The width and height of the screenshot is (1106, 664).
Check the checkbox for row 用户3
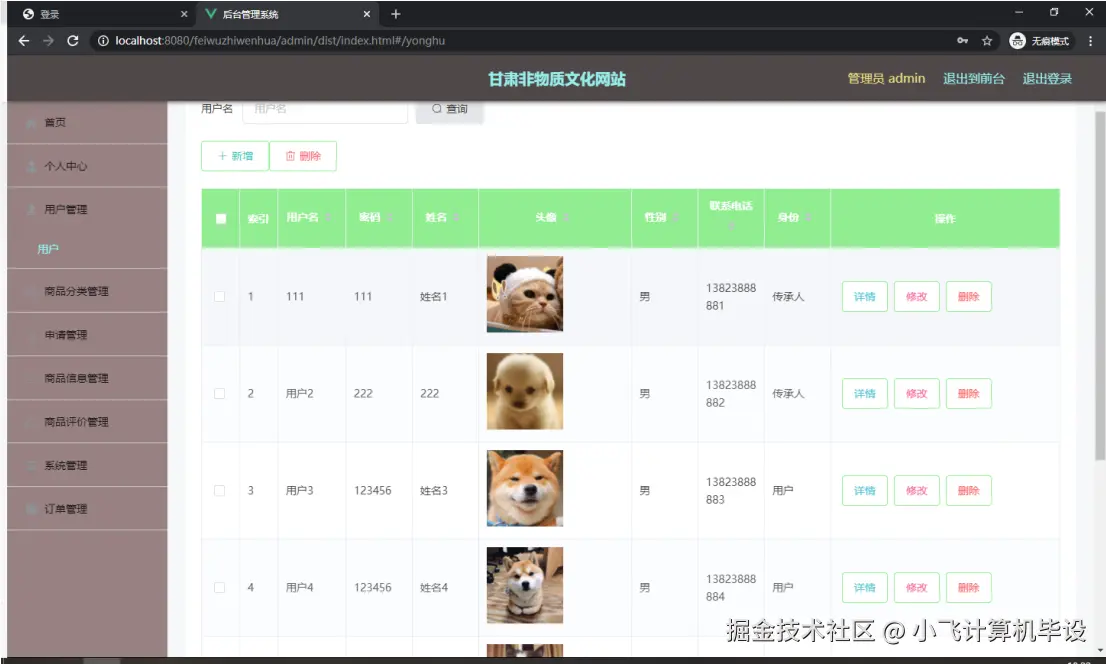pos(219,490)
